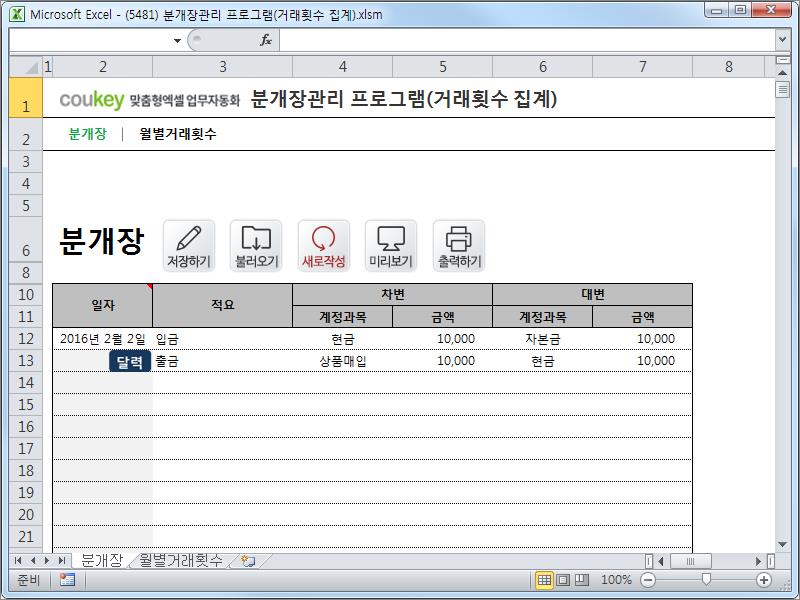Image resolution: width=800 pixels, height=600 pixels.
Task: Open the 월별거래횟수 navigation link
Action: (x=178, y=134)
